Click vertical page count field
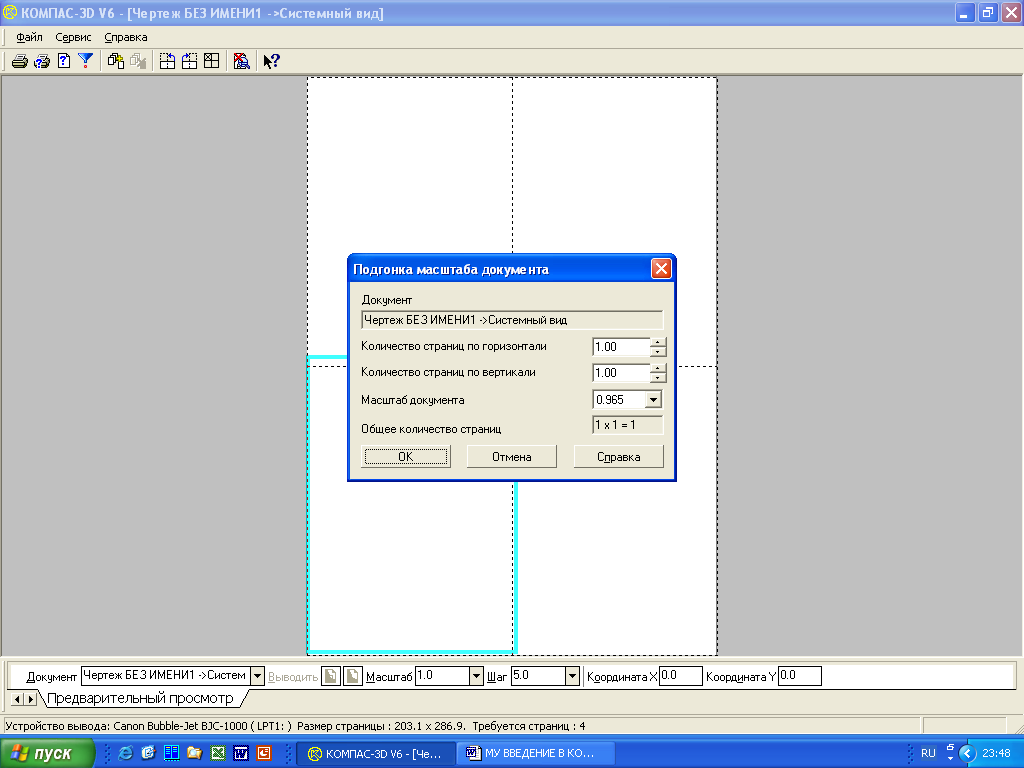Viewport: 1024px width, 768px height. 621,373
